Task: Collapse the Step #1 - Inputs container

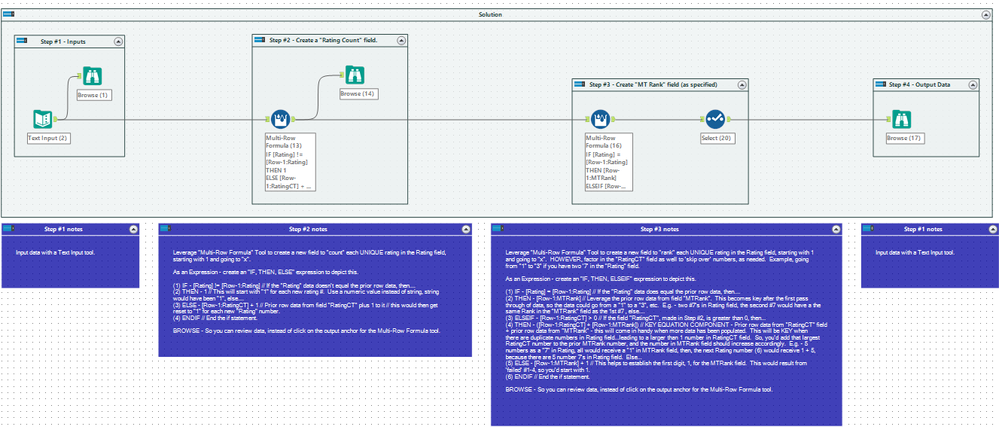Action: (x=118, y=41)
